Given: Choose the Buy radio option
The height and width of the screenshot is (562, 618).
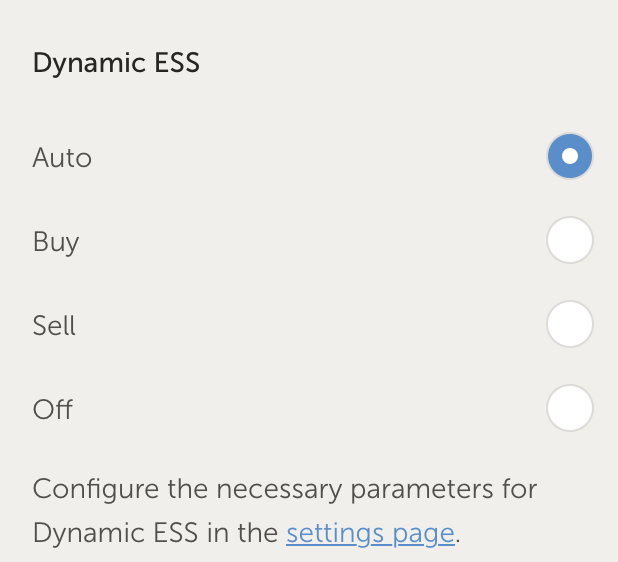Looking at the screenshot, I should coord(570,241).
